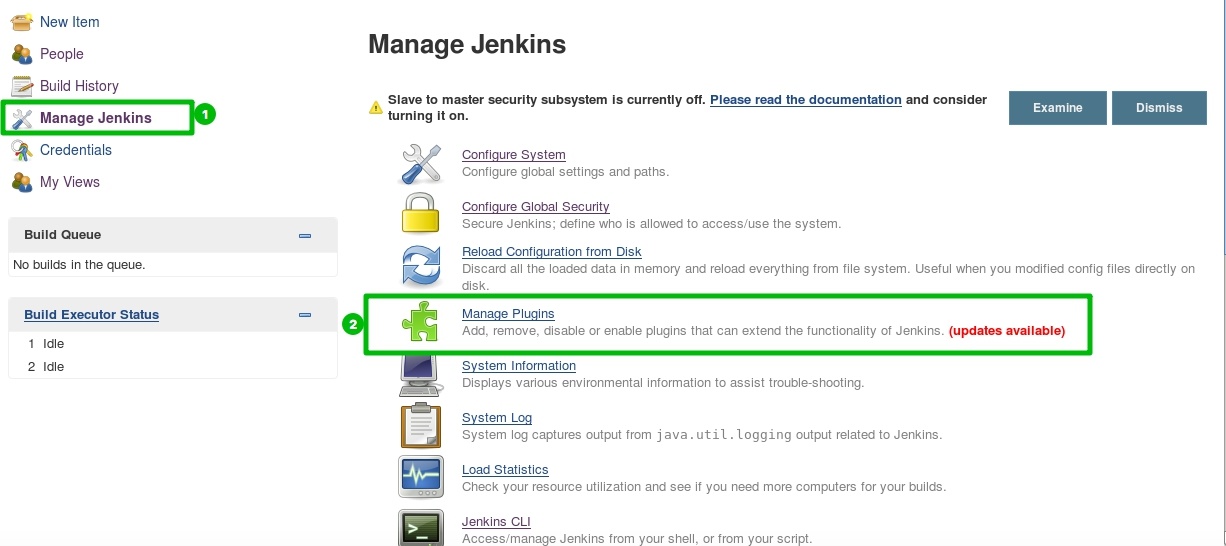
Task: Open Reload Configuration from Disk link
Action: (552, 252)
